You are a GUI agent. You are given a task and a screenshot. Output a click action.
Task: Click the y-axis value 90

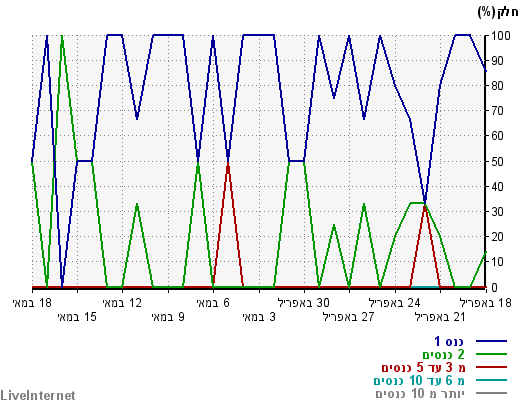(x=498, y=61)
